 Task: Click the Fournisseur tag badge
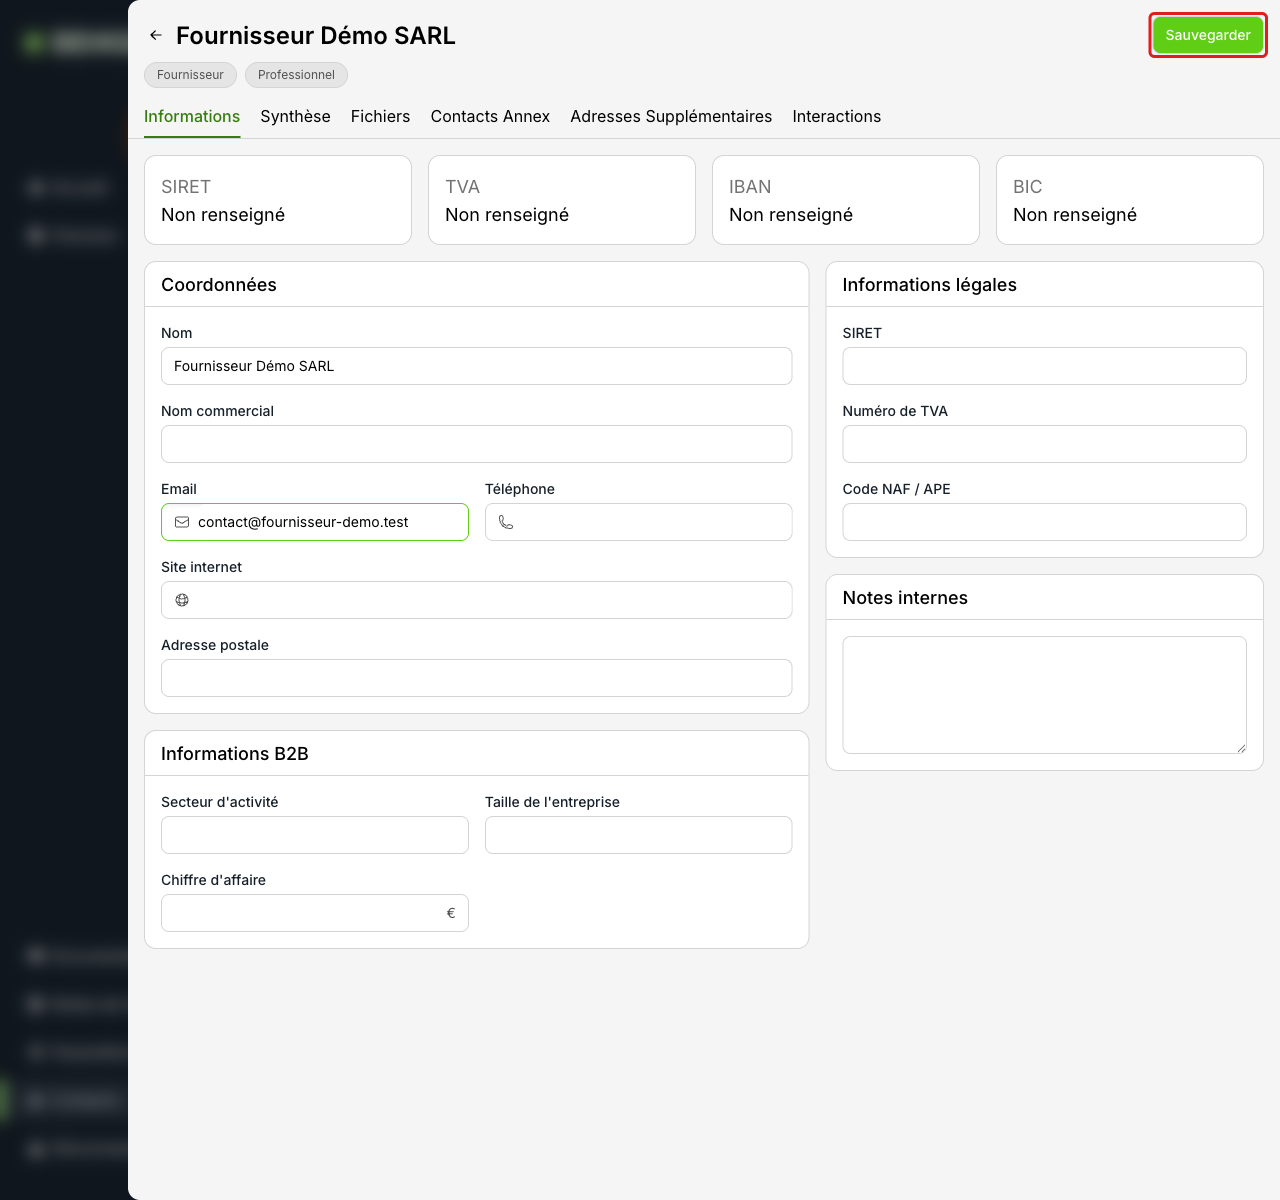tap(190, 75)
